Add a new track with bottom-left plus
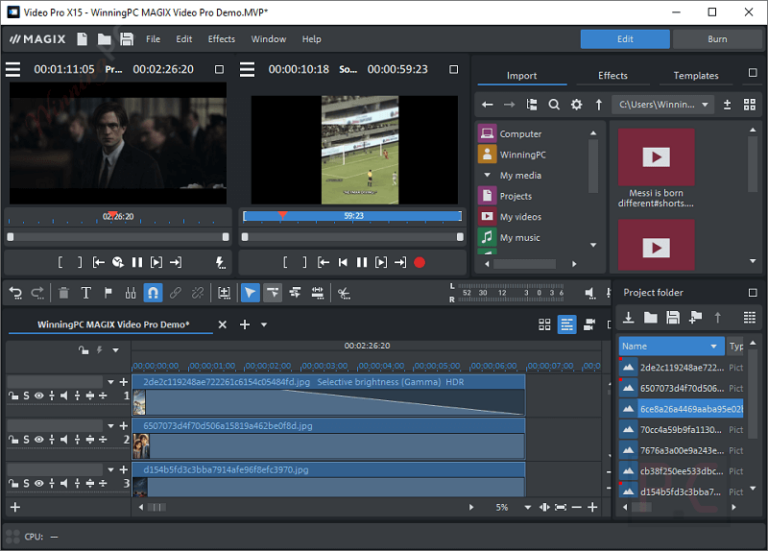Image resolution: width=768 pixels, height=551 pixels. [x=15, y=507]
